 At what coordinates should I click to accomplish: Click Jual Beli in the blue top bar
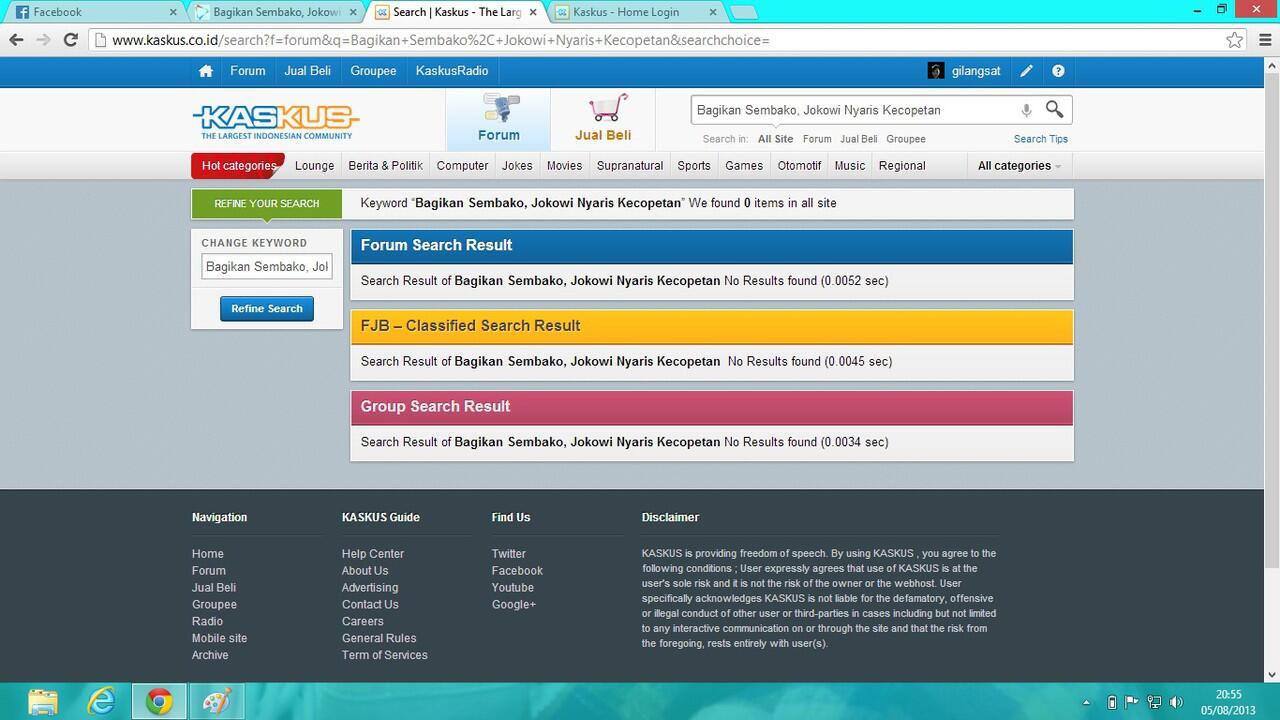[x=307, y=71]
